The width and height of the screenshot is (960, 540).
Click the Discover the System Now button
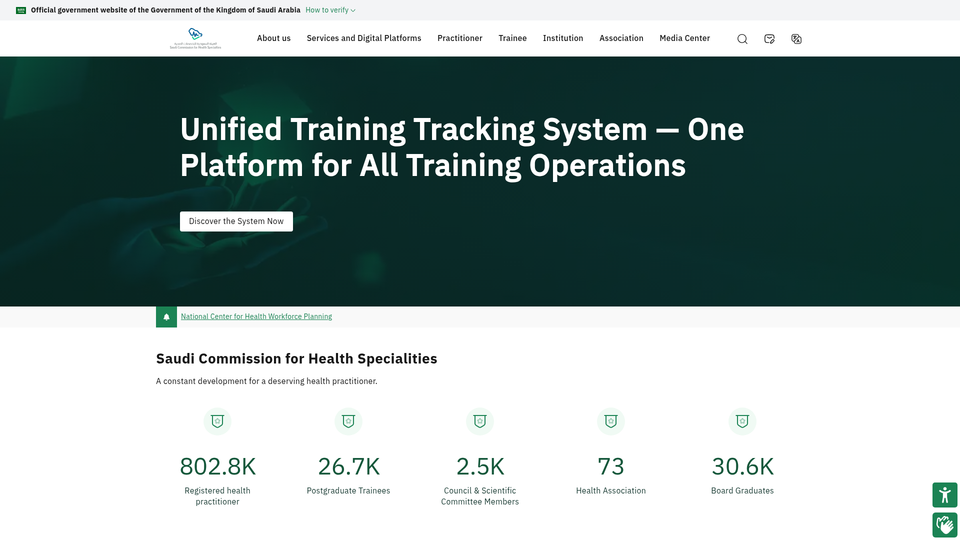pyautogui.click(x=236, y=221)
